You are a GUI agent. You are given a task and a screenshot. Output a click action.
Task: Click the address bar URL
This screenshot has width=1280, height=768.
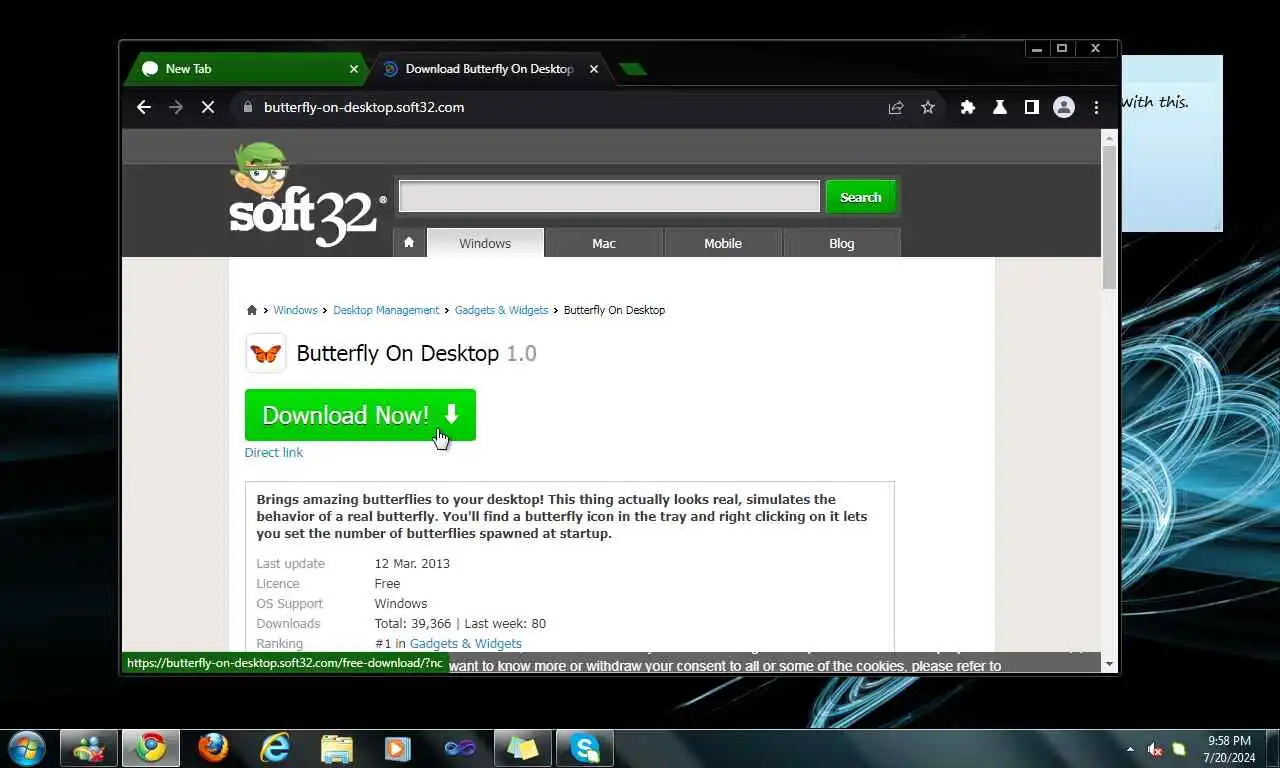coord(364,107)
